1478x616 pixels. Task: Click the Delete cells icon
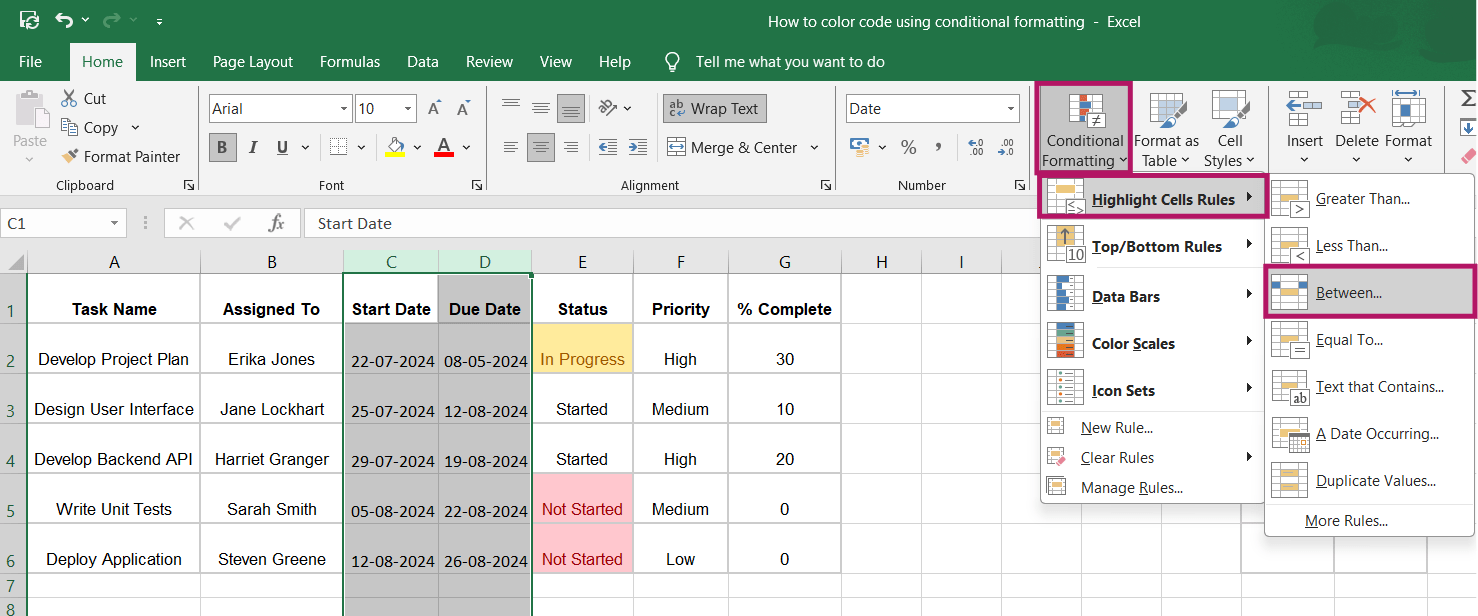click(x=1357, y=107)
